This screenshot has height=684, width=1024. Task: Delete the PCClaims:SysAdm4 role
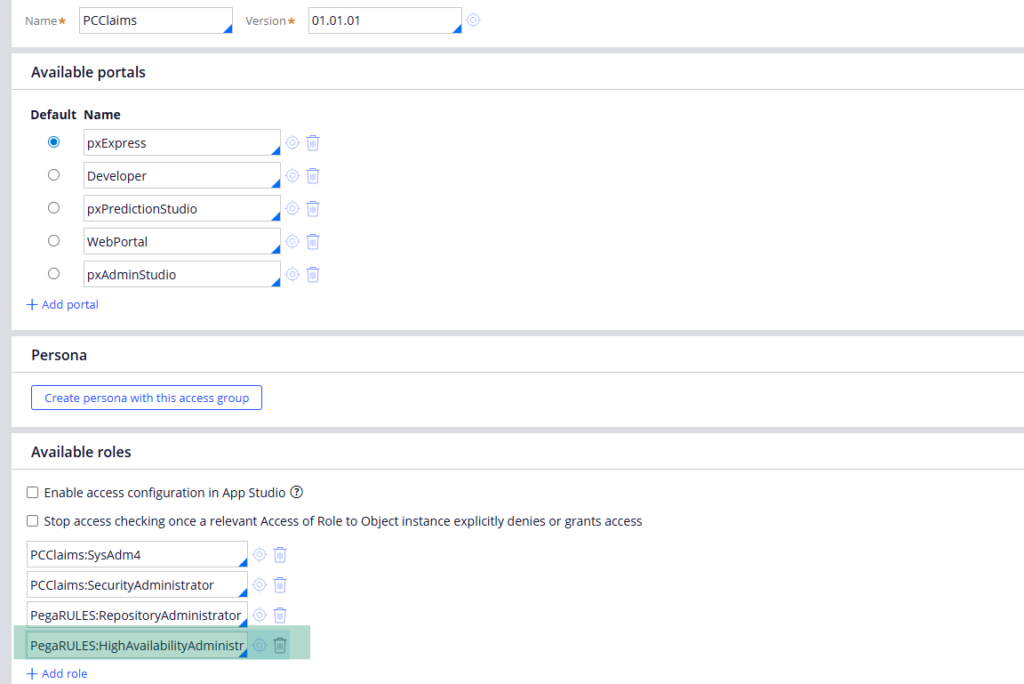pyautogui.click(x=280, y=555)
